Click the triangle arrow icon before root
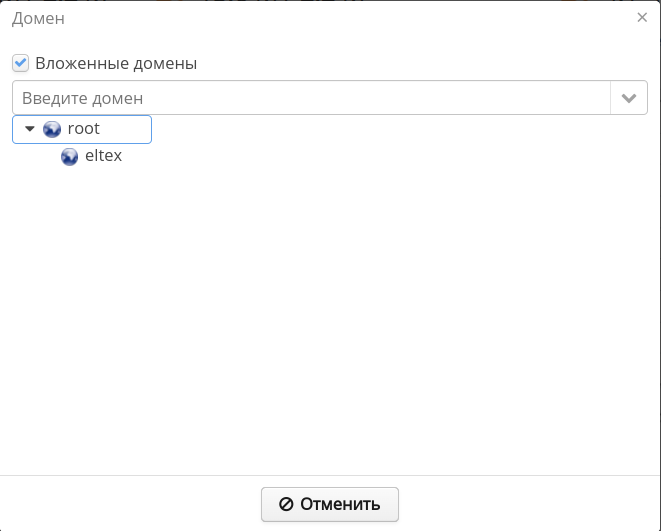This screenshot has height=531, width=661. (x=30, y=129)
